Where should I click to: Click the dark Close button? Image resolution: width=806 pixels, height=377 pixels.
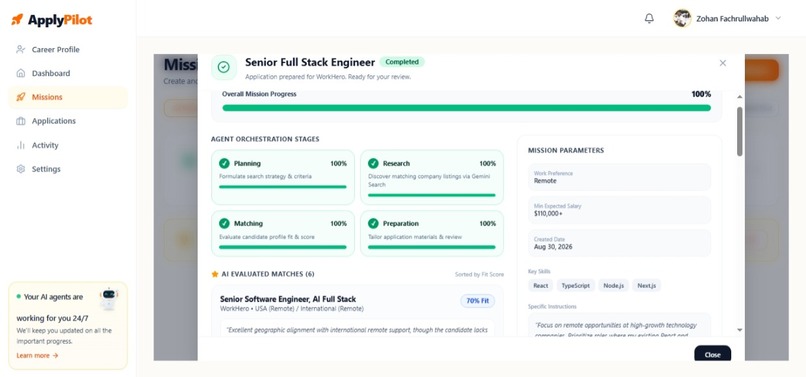click(x=712, y=354)
